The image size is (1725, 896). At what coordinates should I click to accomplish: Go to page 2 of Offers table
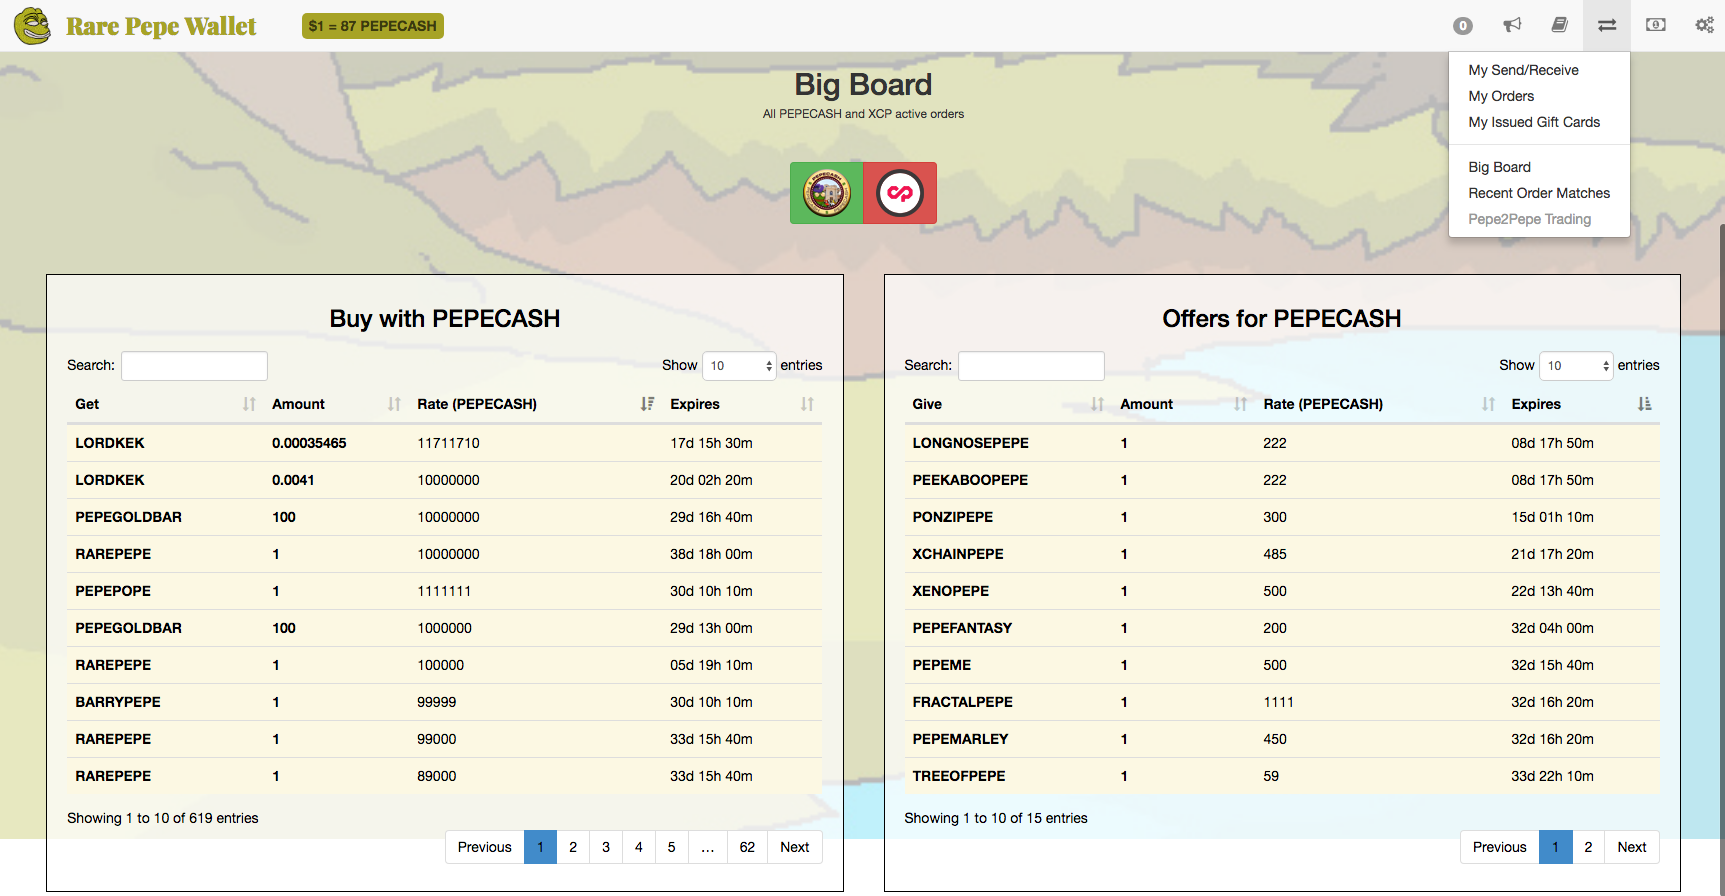point(1588,847)
